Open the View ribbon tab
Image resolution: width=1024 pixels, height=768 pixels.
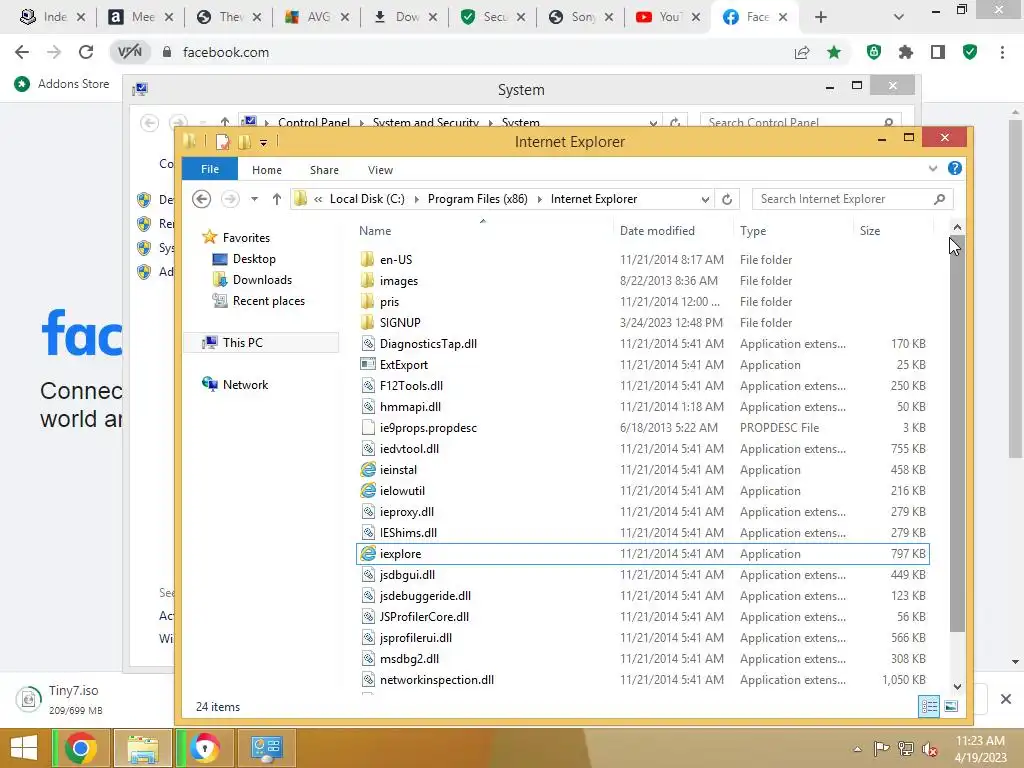click(380, 170)
